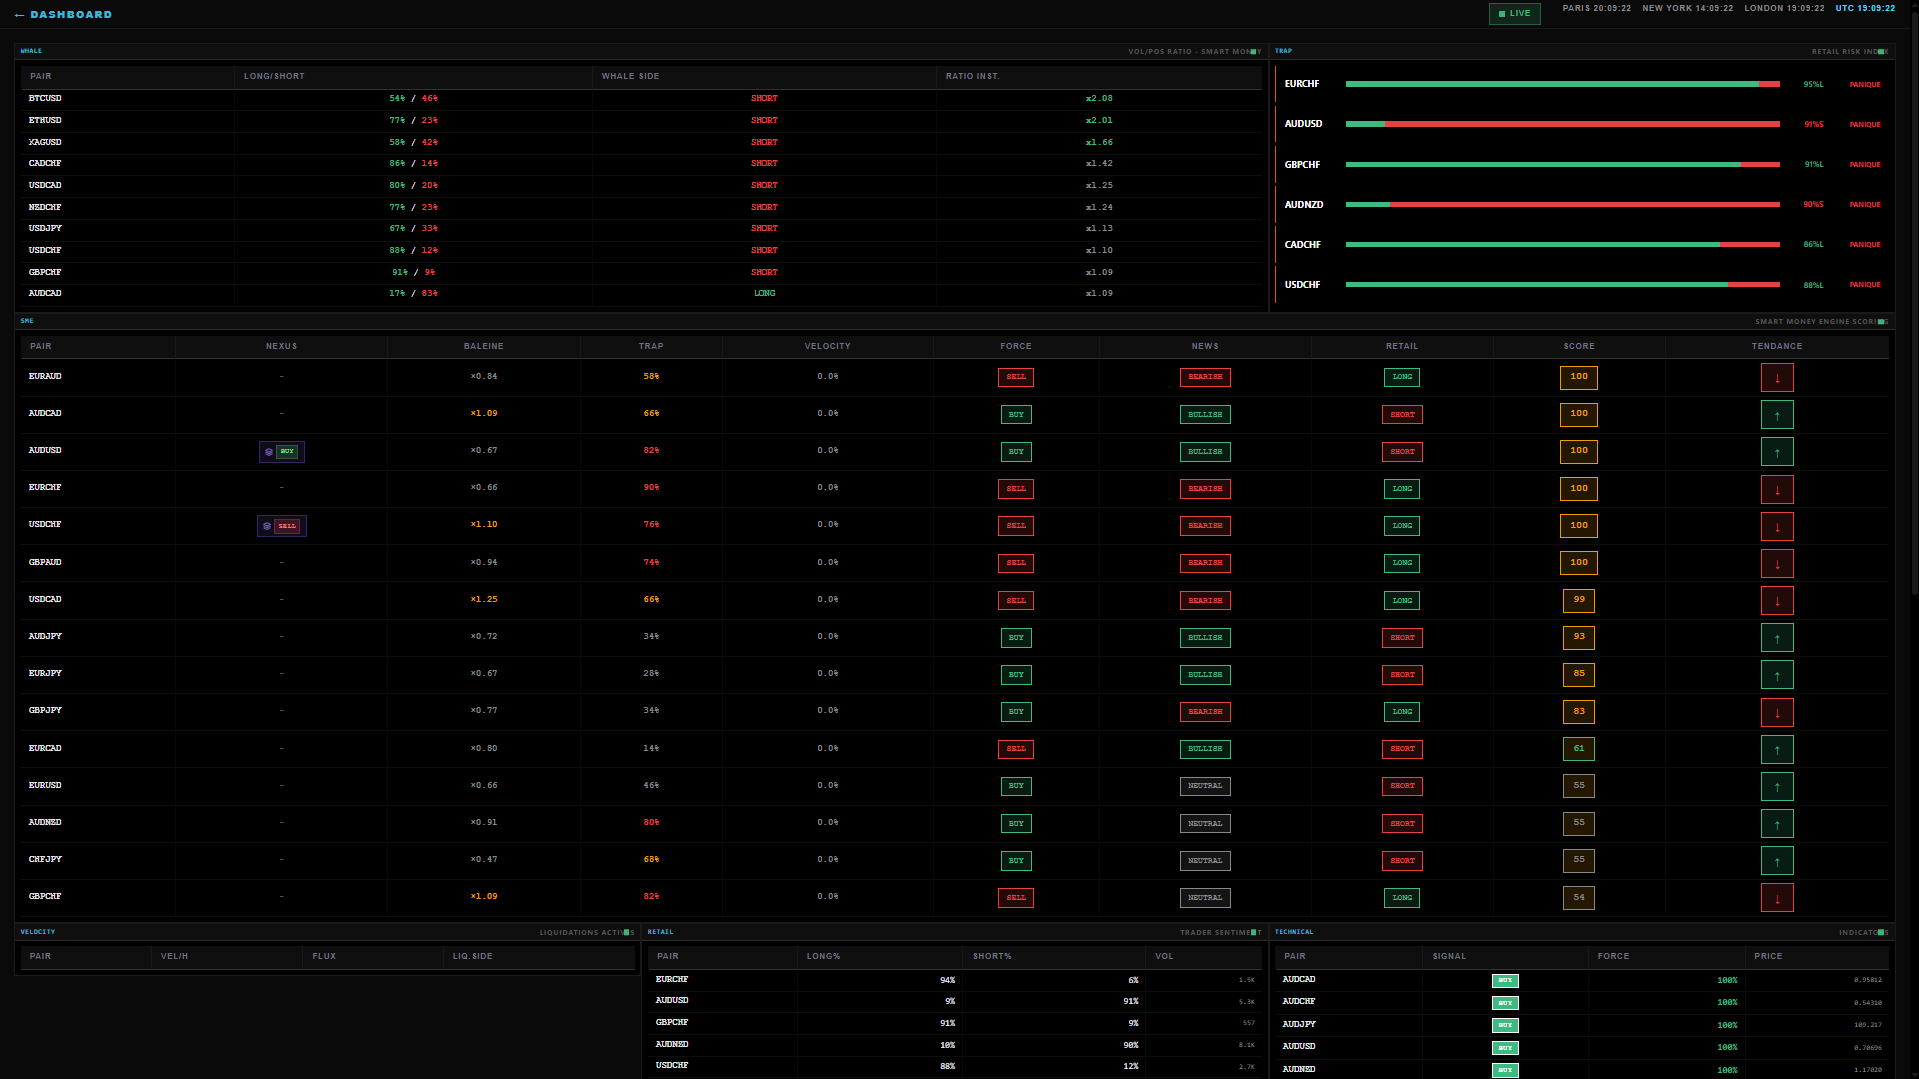
Task: Click the green indicator in TRAP panel header
Action: (x=1880, y=52)
